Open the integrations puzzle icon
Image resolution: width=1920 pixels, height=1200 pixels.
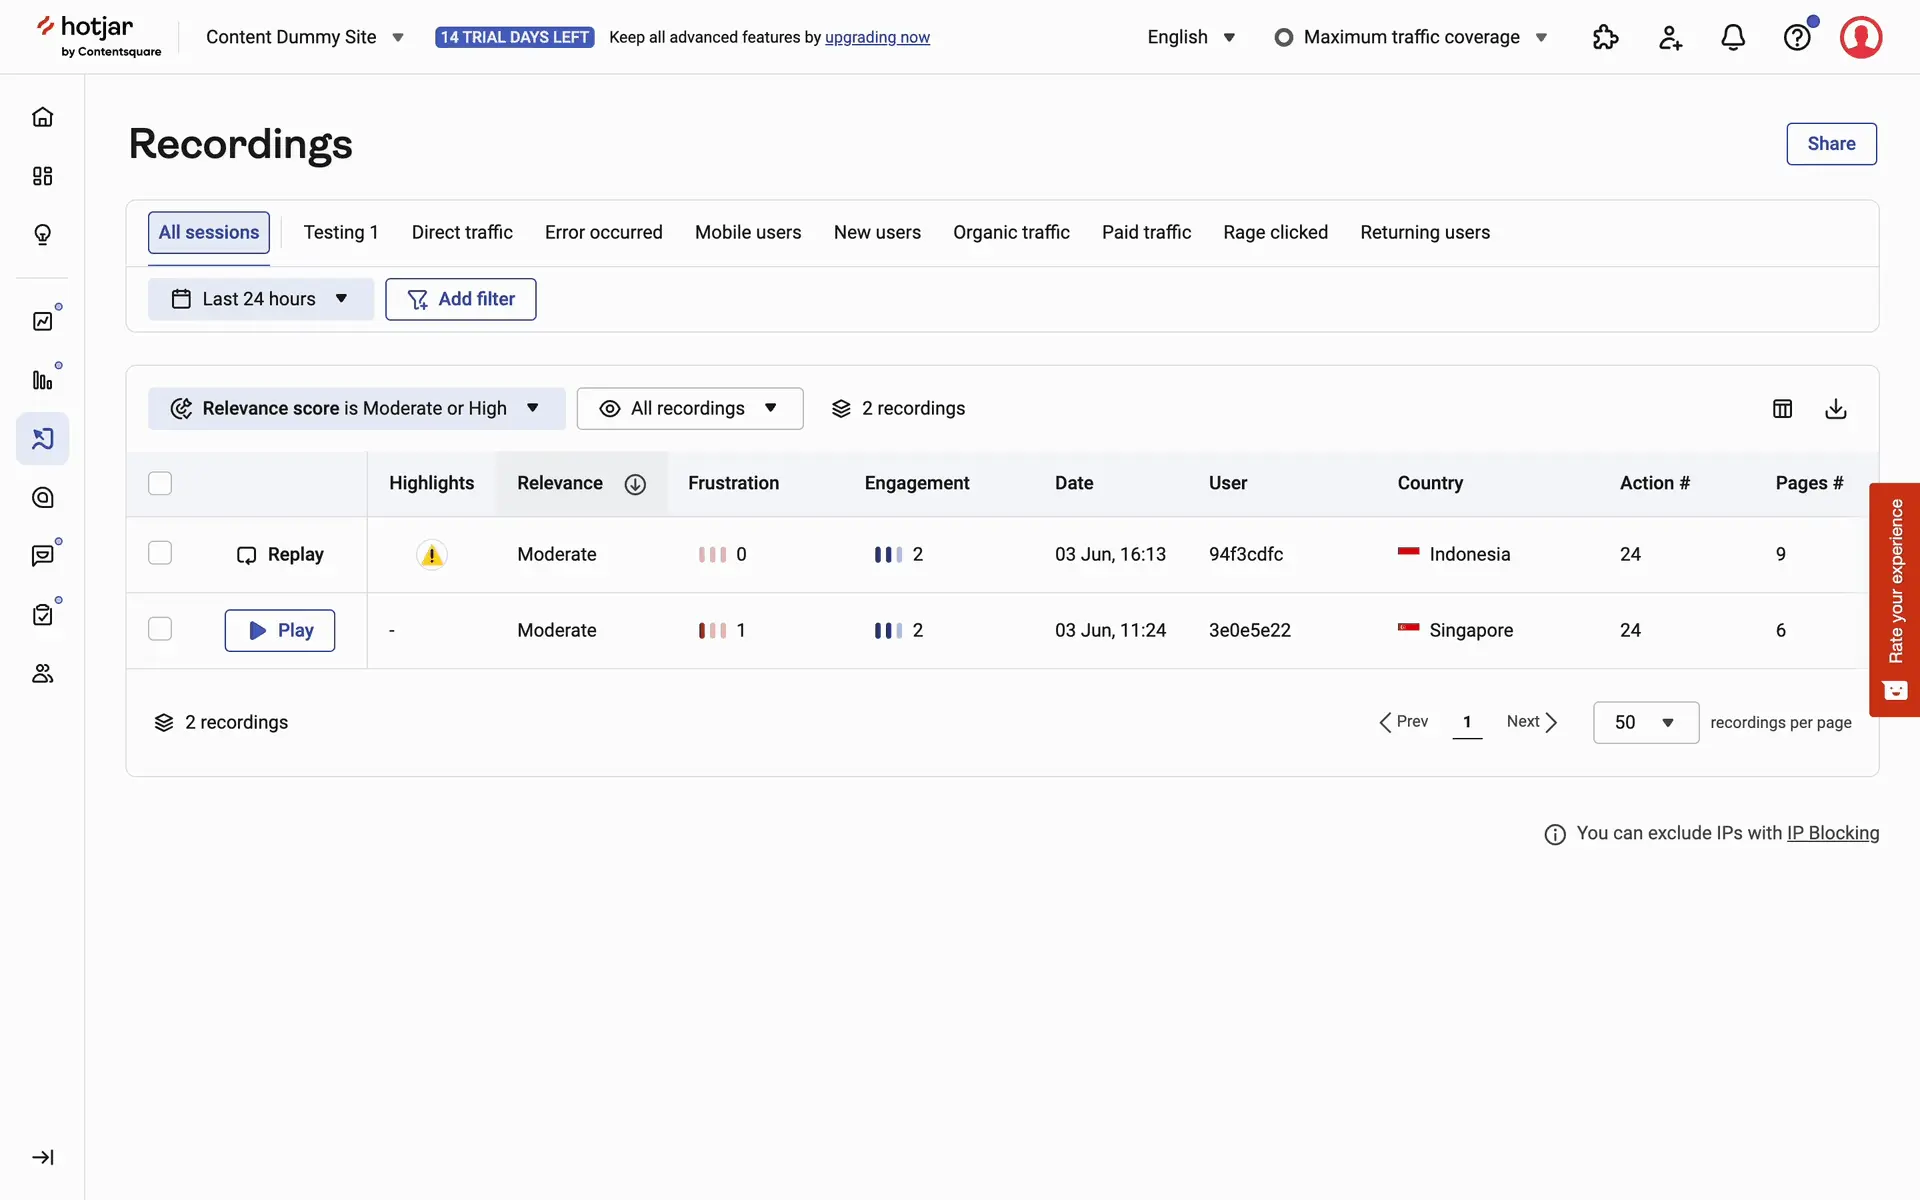pos(1605,38)
